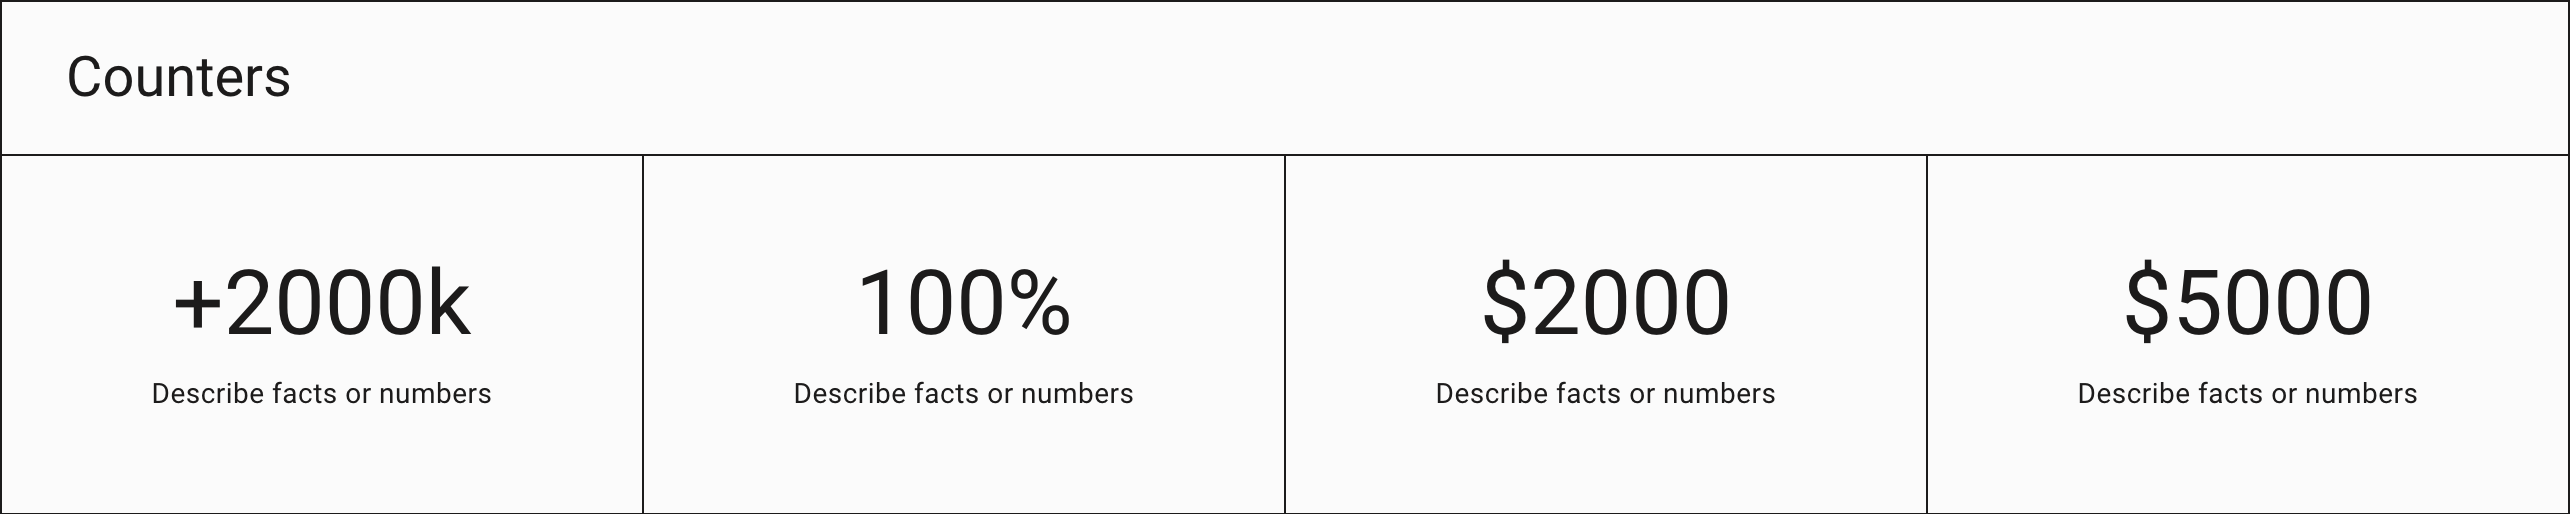Click the plus sign in +2000k
Image resolution: width=2570 pixels, height=514 pixels.
click(x=197, y=307)
